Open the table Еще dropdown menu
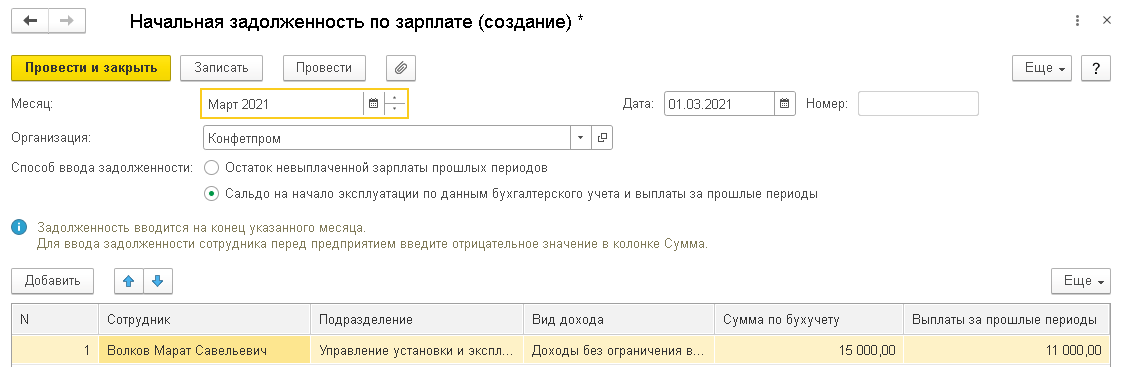This screenshot has width=1127, height=367. coord(1081,282)
